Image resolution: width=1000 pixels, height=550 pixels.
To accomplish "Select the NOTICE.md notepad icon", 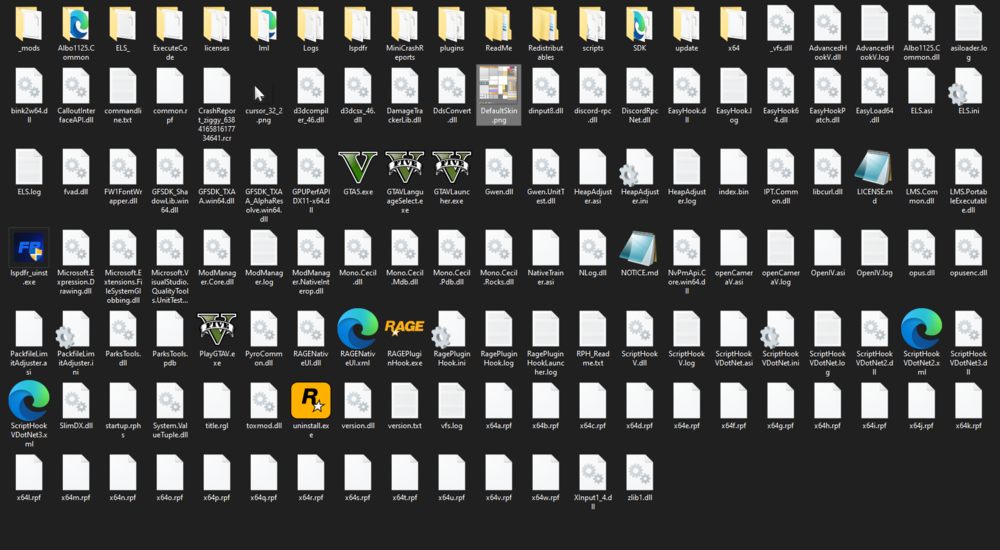I will [x=639, y=248].
